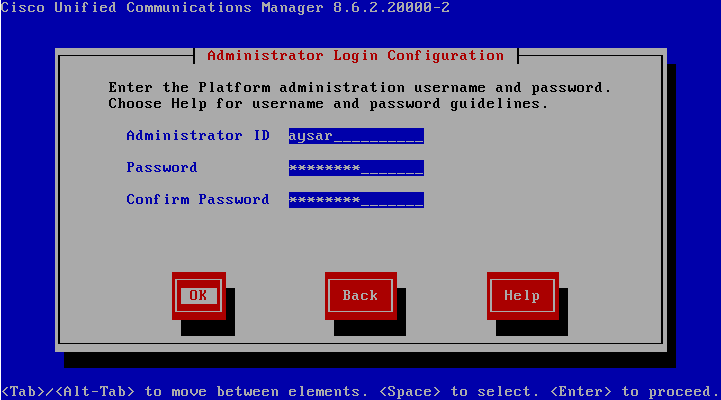The image size is (721, 400).
Task: Focus the Administrator ID input field
Action: (356, 136)
